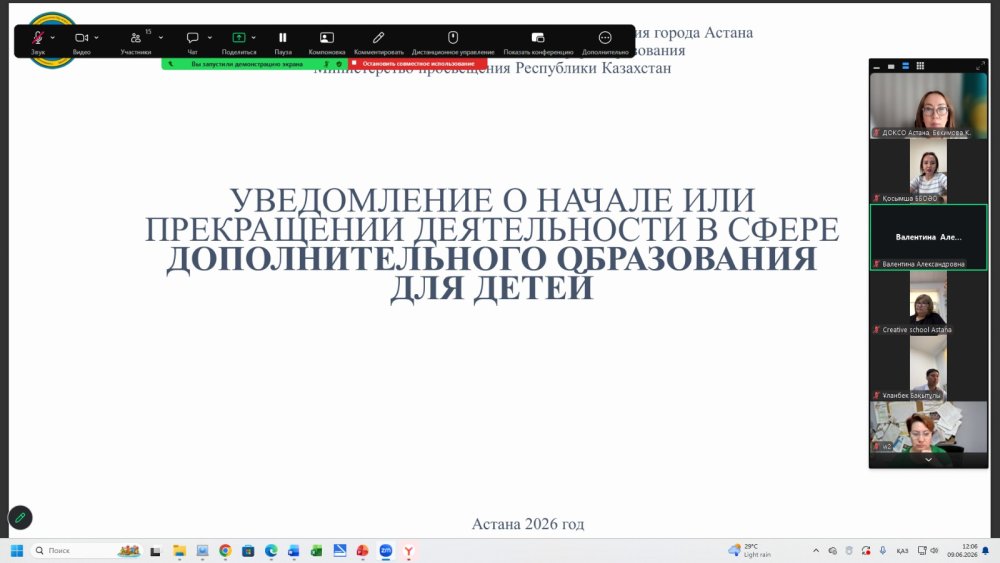Screen dimensions: 1000x563
Task: Click the shield security icon on share bar
Action: 339,64
